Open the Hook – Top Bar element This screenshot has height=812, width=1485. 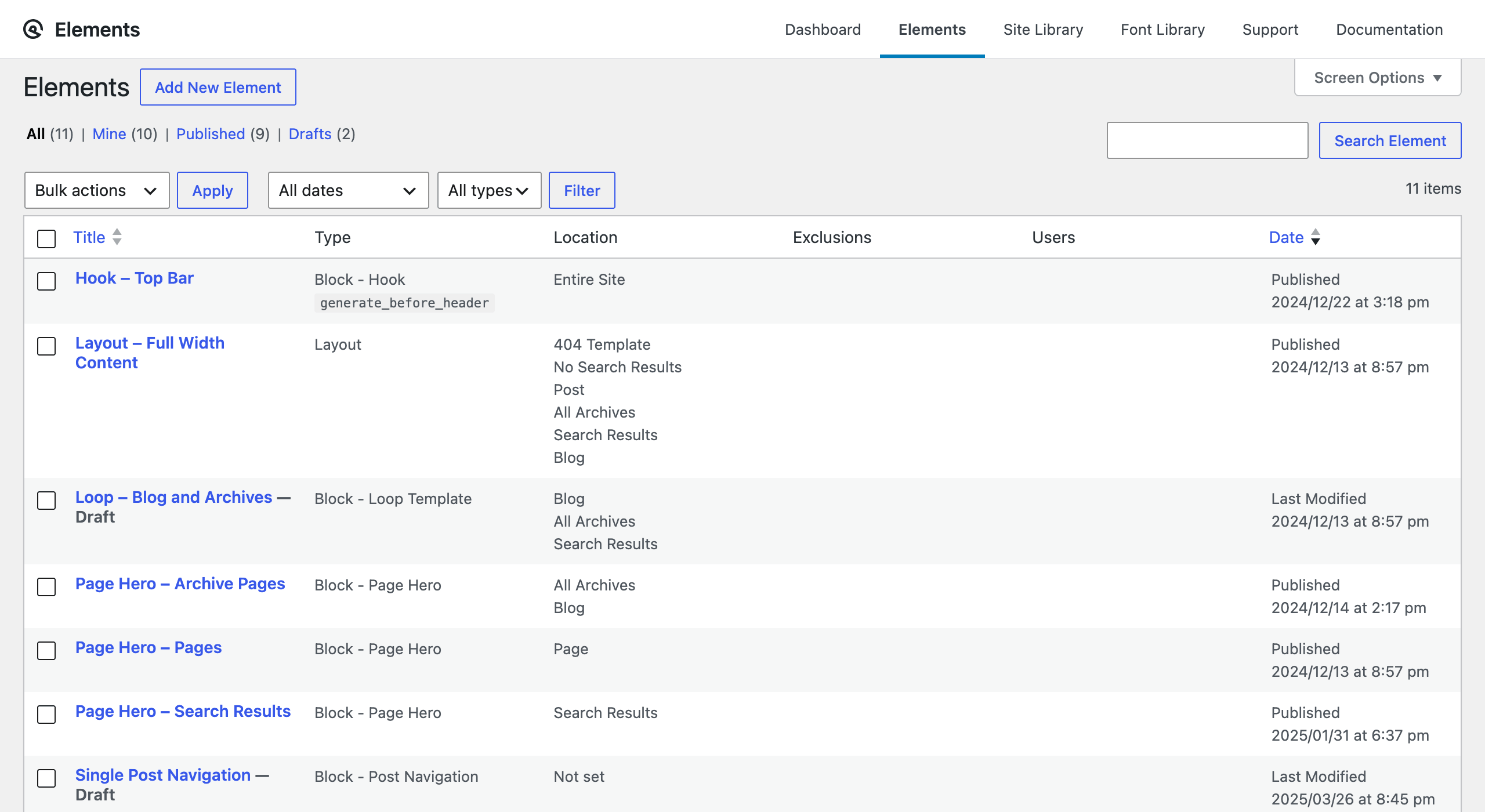point(135,278)
